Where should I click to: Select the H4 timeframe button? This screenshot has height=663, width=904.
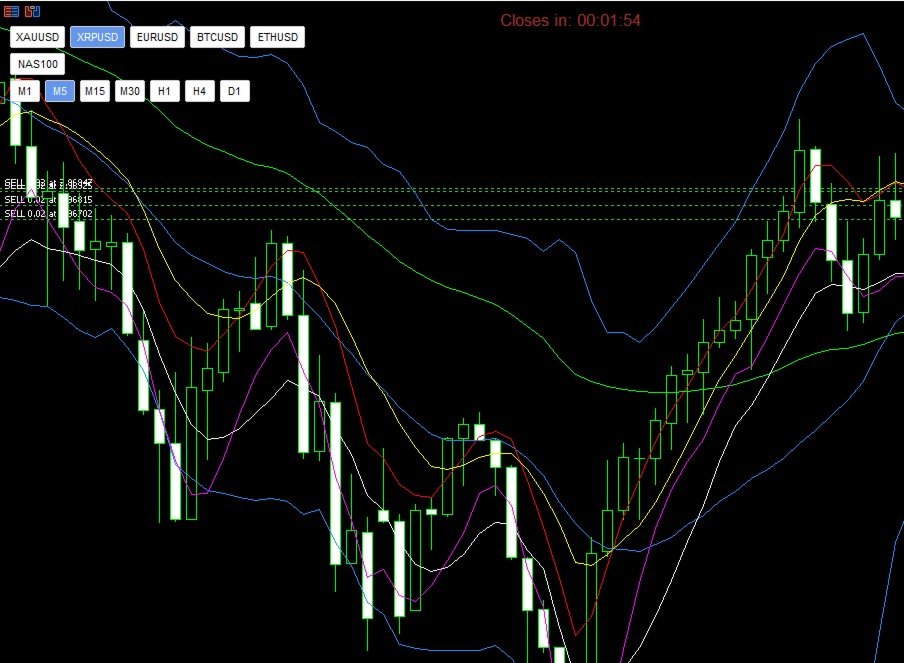click(x=199, y=91)
